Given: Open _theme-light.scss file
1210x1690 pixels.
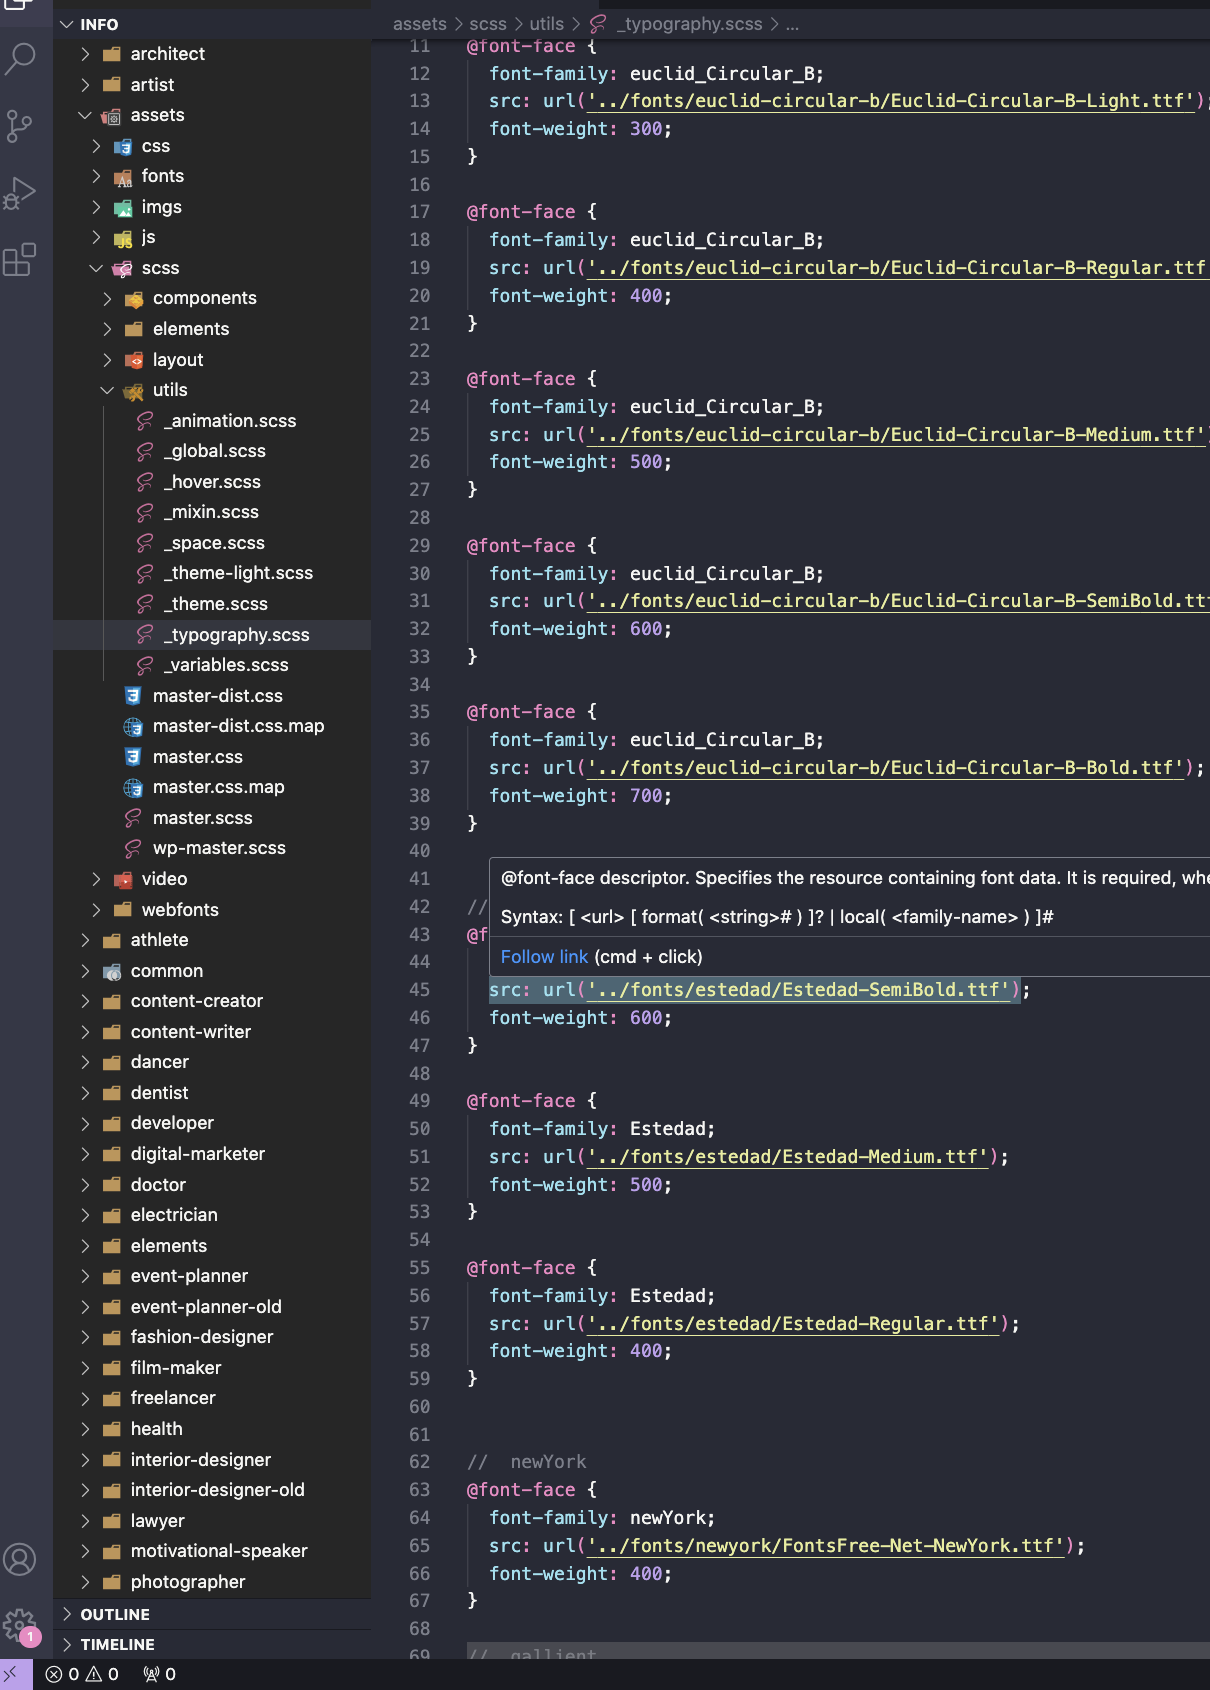Looking at the screenshot, I should [x=238, y=573].
